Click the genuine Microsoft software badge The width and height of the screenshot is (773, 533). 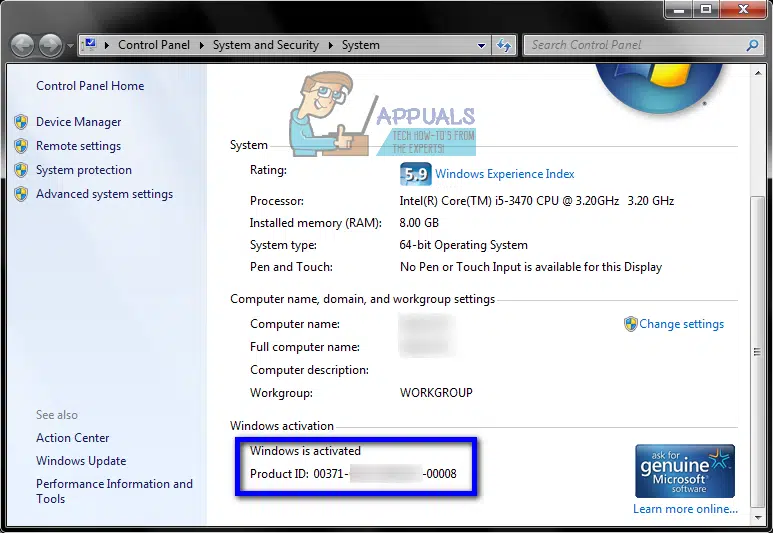point(685,471)
